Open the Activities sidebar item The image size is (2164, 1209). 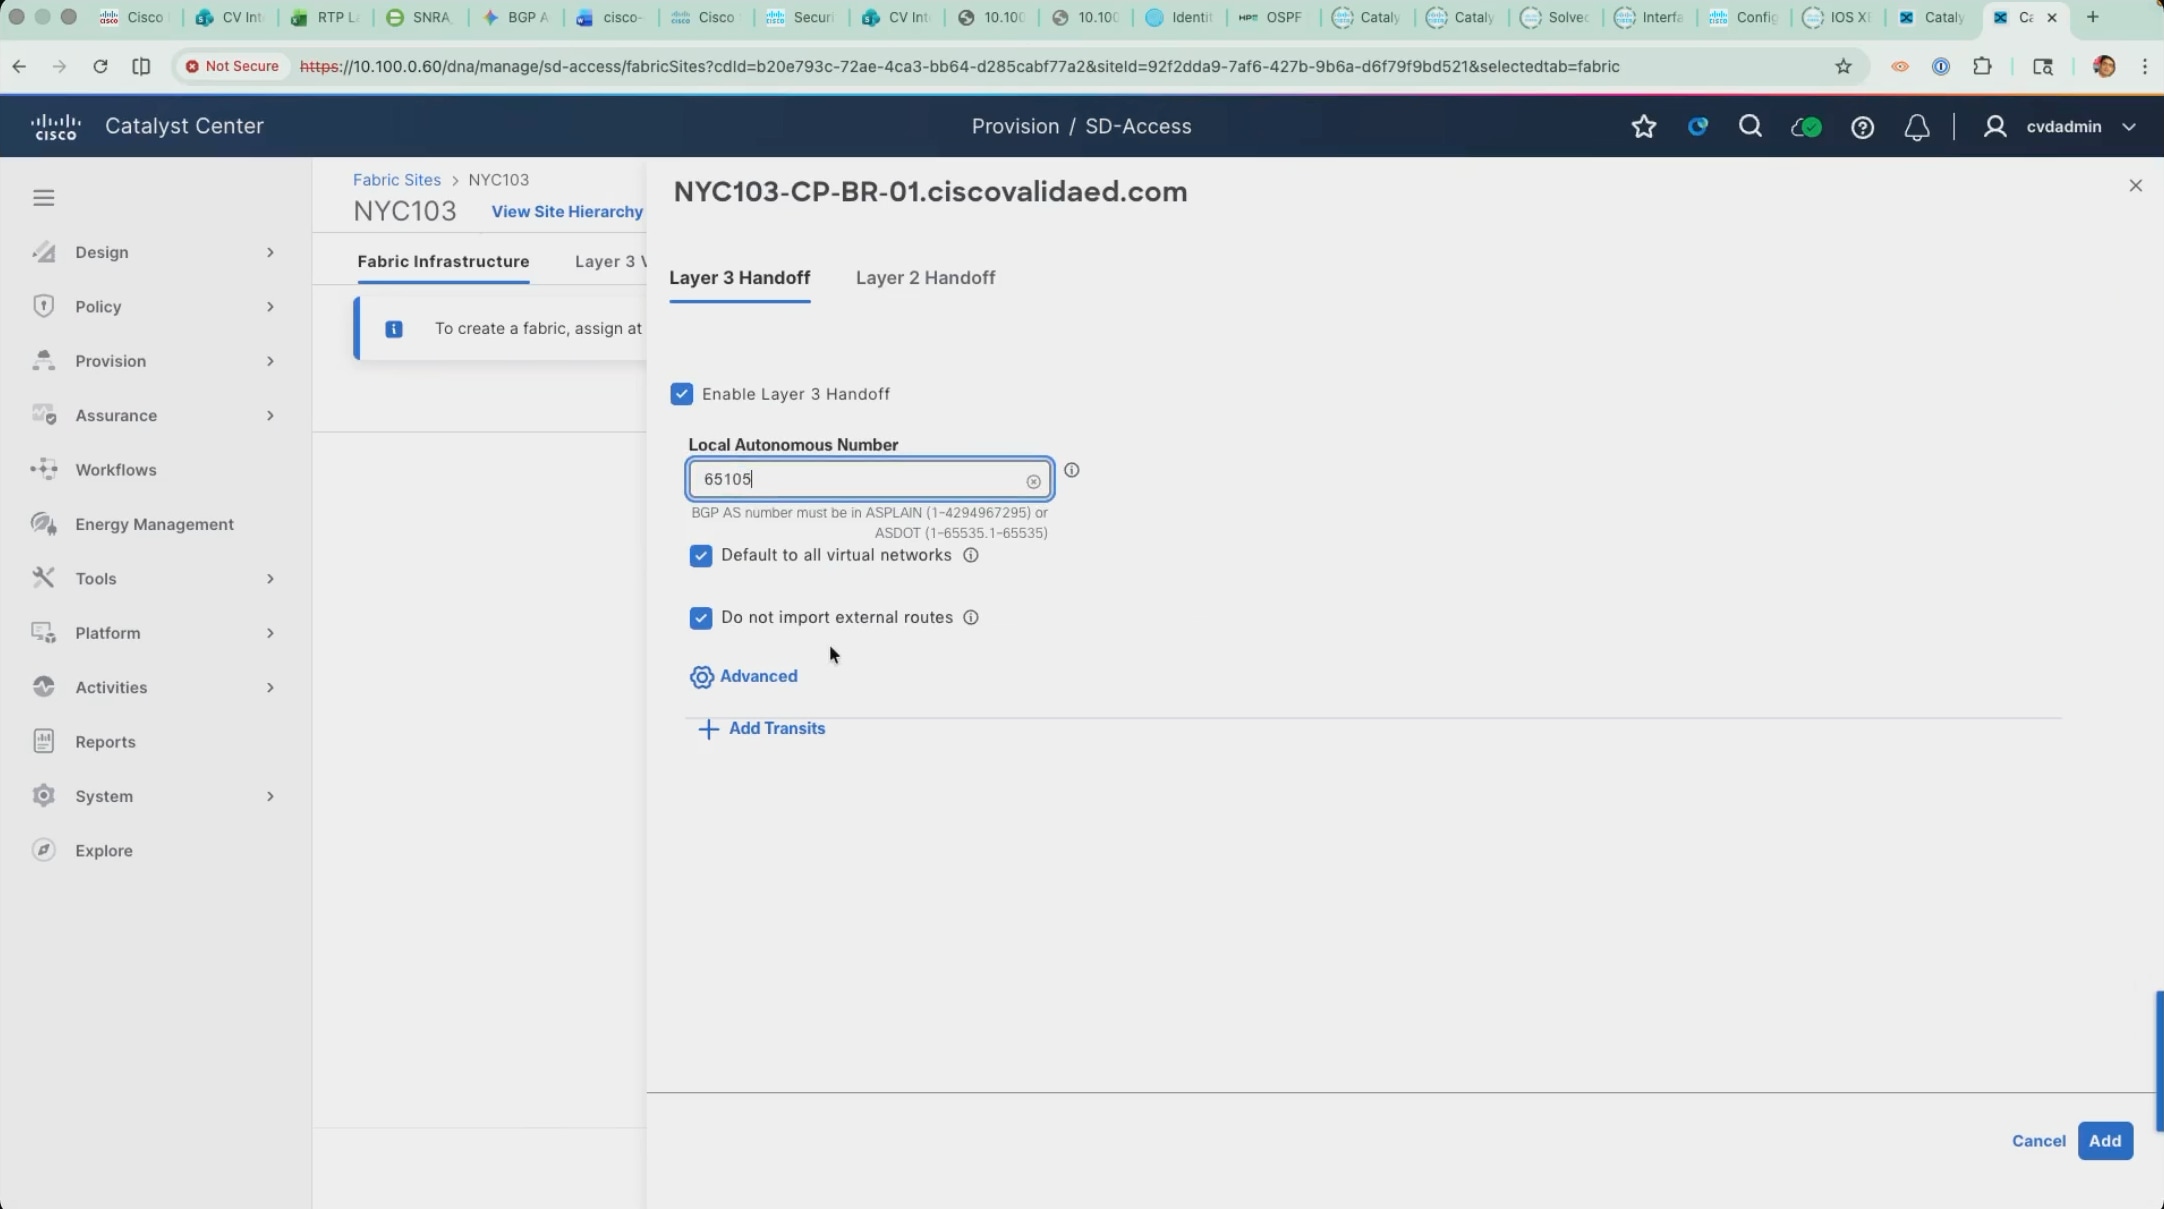point(111,687)
